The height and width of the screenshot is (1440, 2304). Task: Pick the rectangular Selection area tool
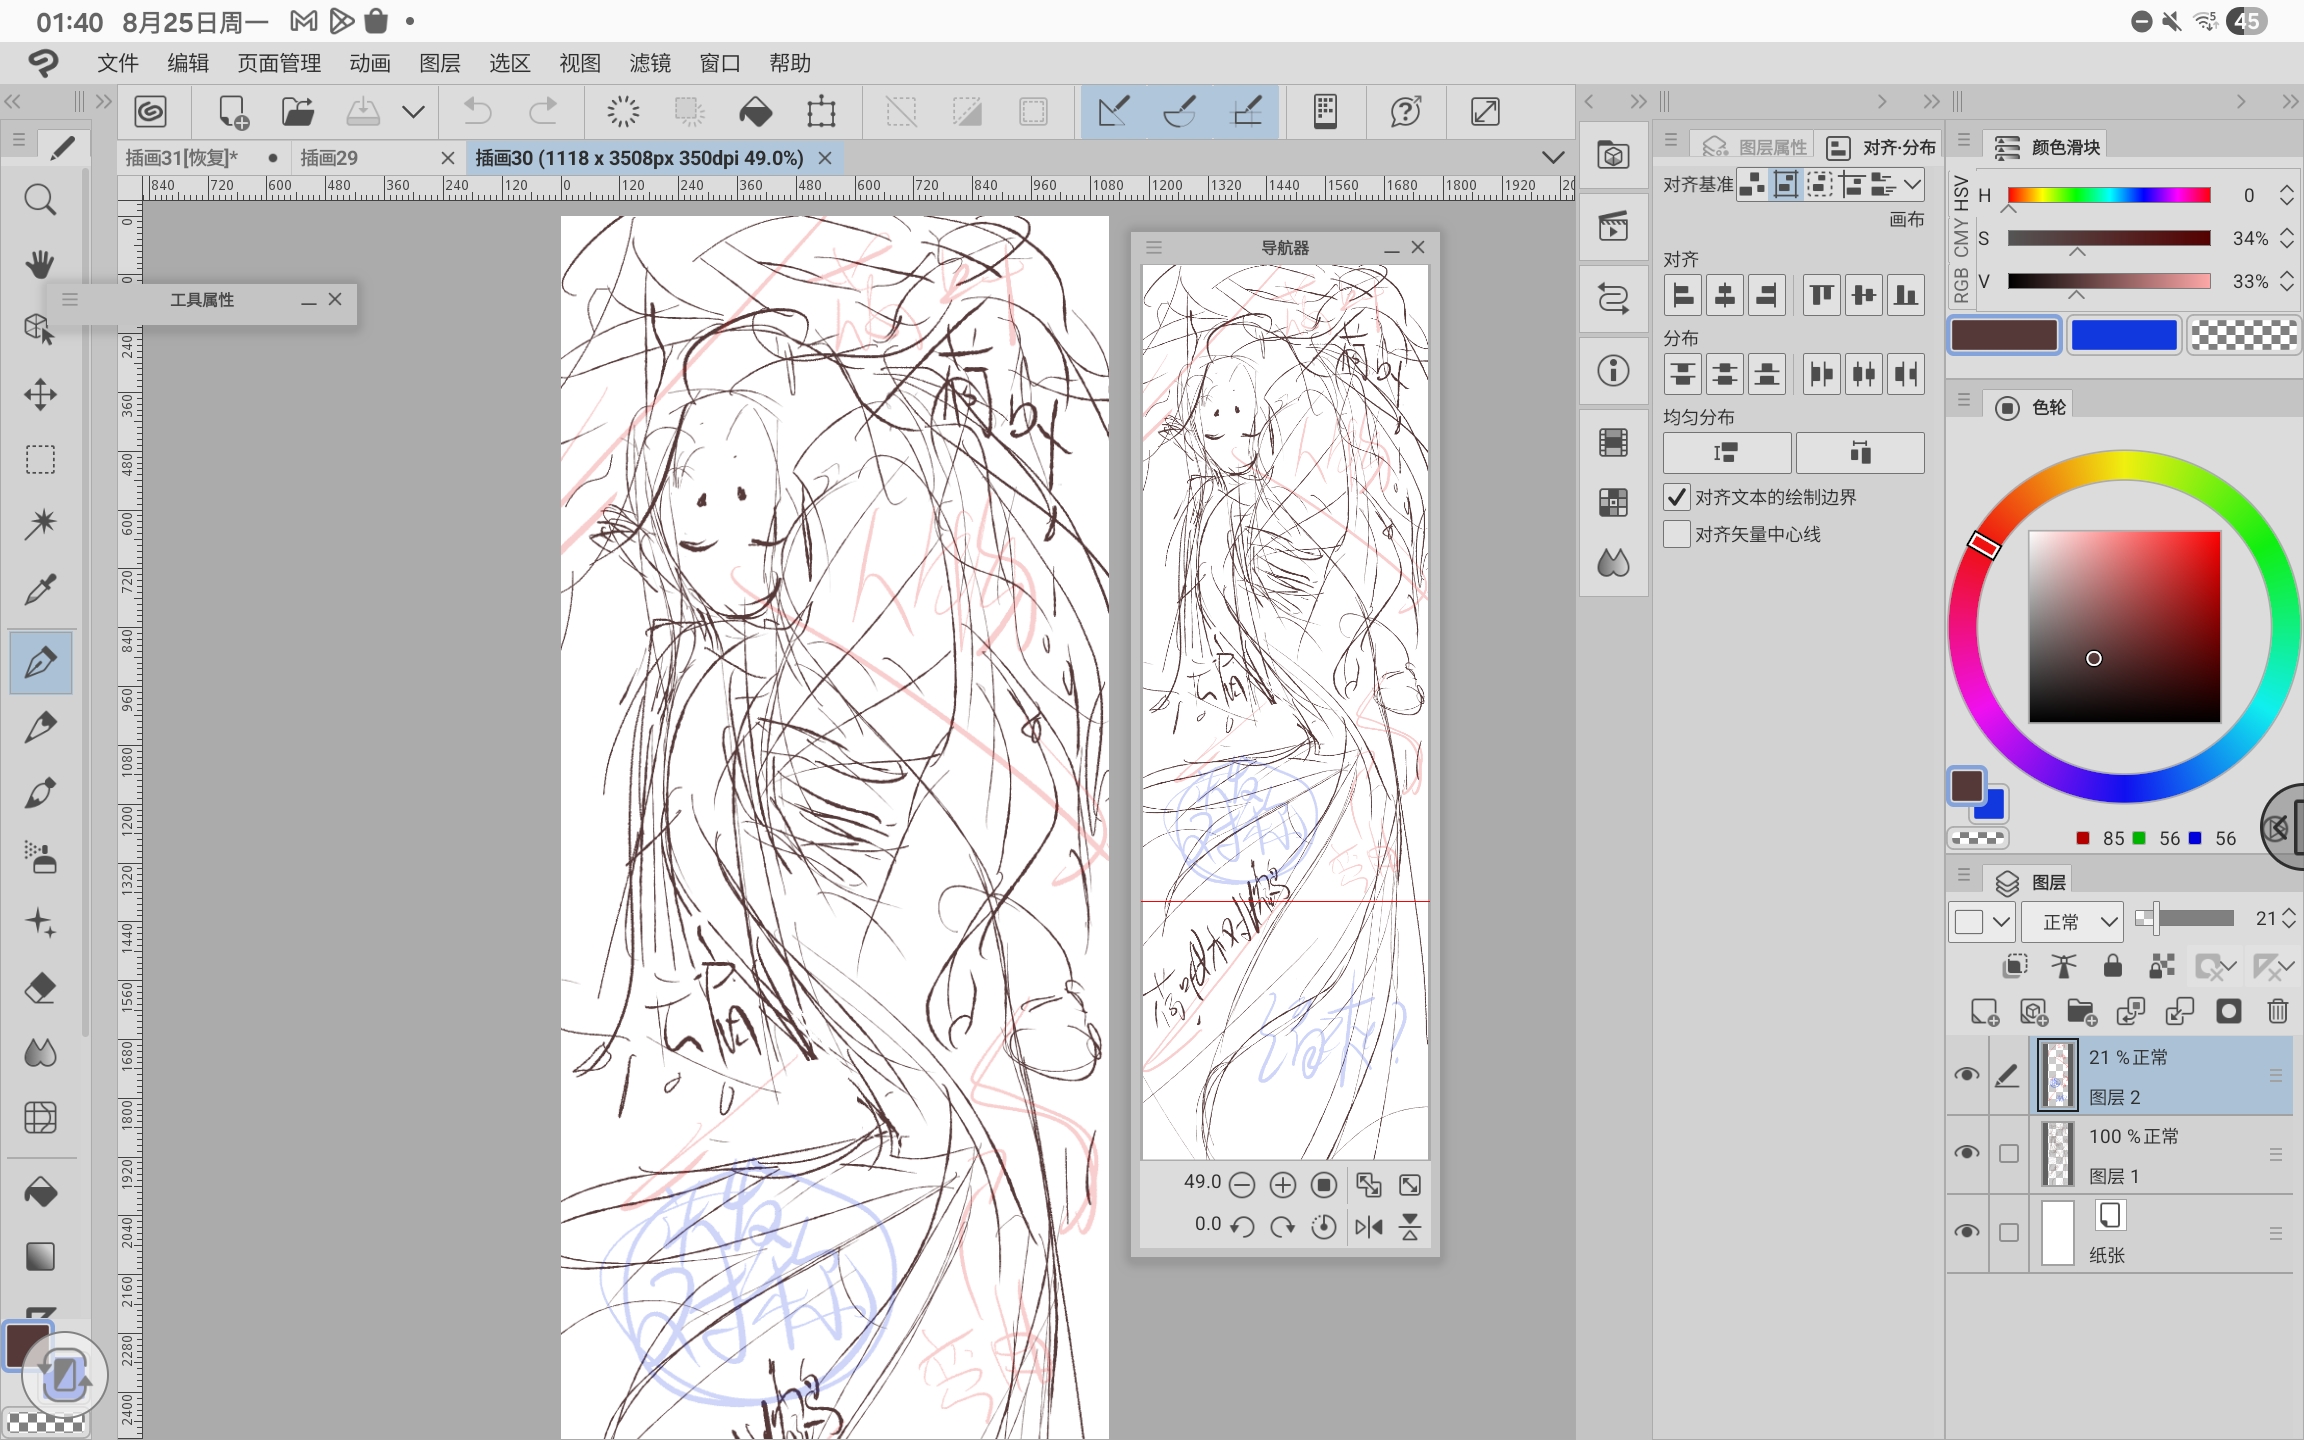pos(40,459)
